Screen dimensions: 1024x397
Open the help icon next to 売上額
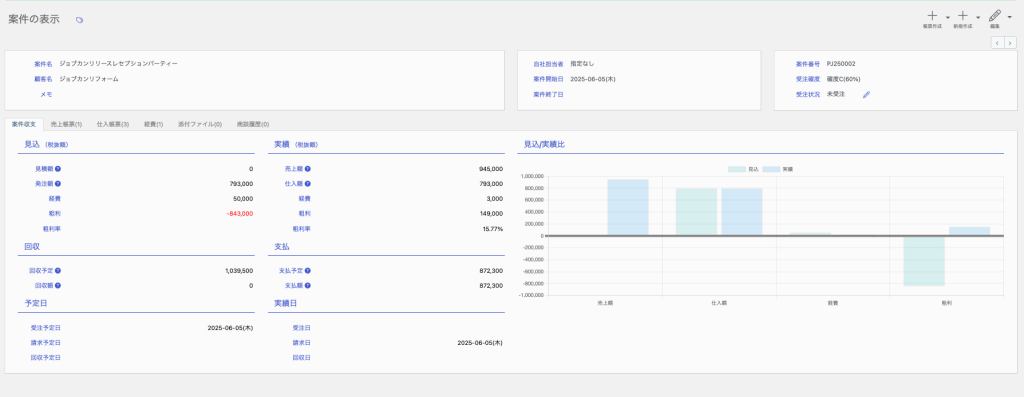coord(308,169)
